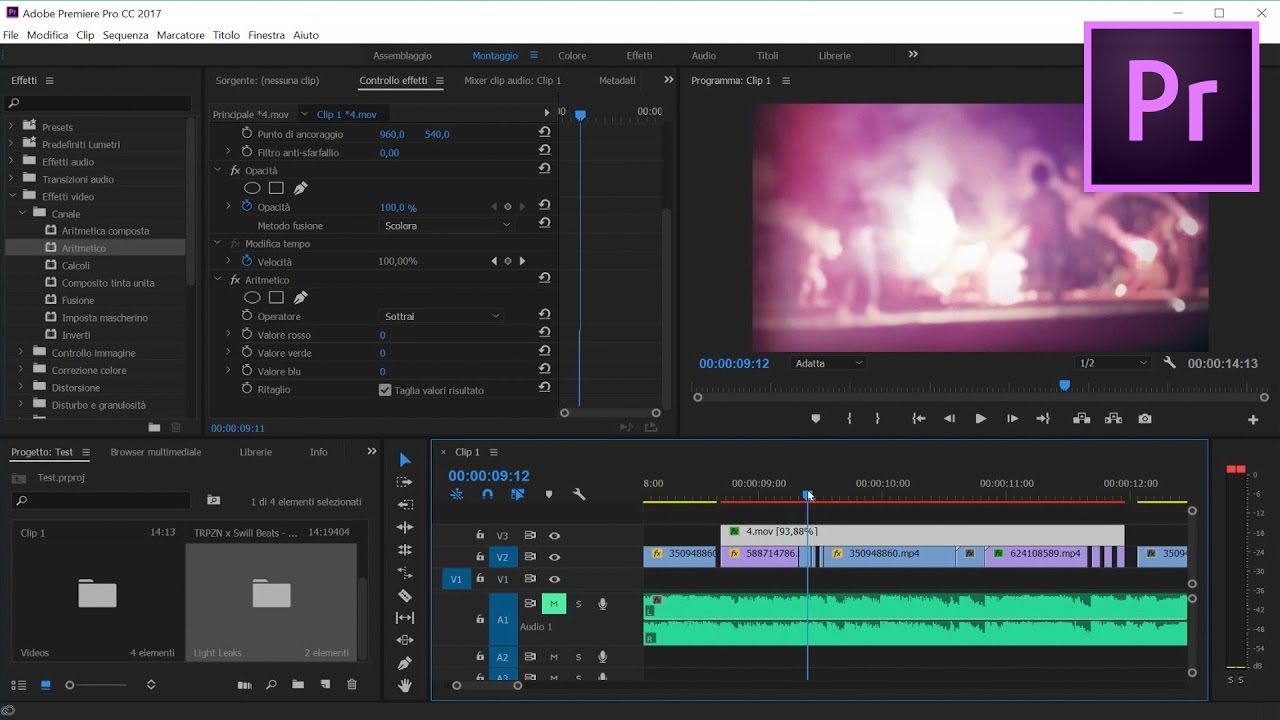Hide track V2 with eye icon

(x=554, y=558)
